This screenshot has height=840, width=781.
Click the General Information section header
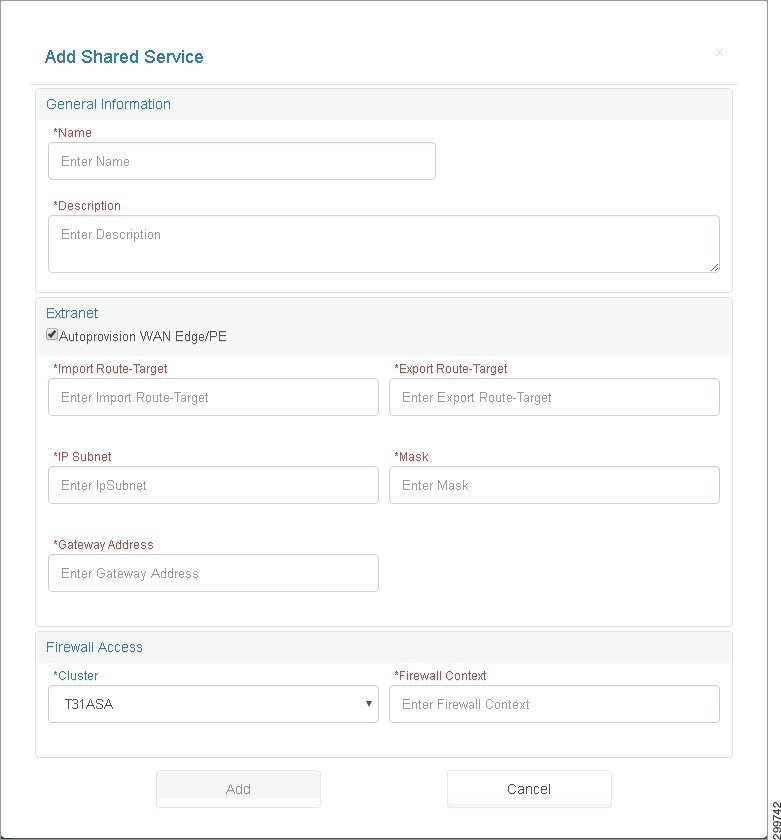point(108,104)
